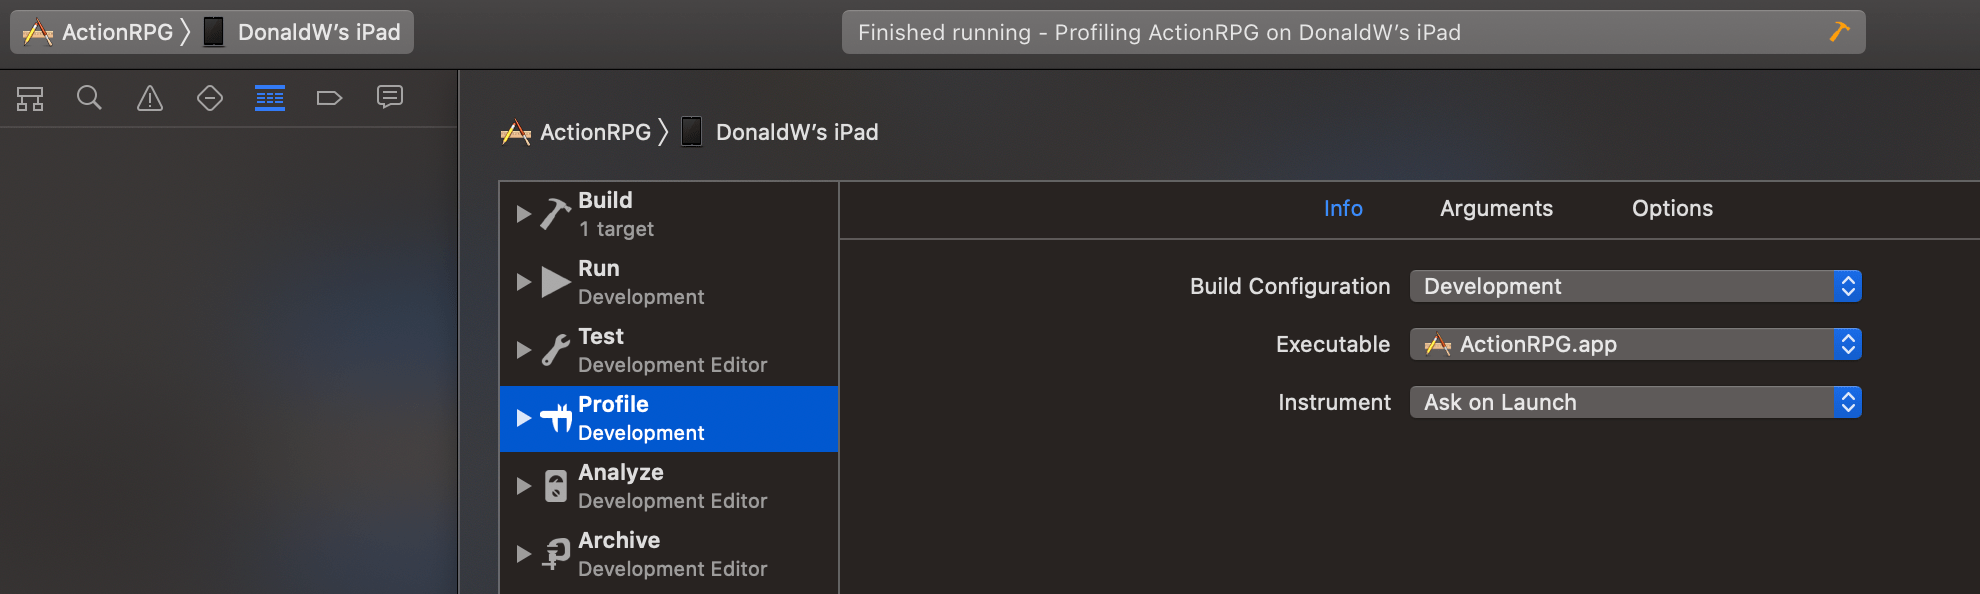
Task: Open the Executable ActionRPG.app dropdown
Action: [1635, 344]
